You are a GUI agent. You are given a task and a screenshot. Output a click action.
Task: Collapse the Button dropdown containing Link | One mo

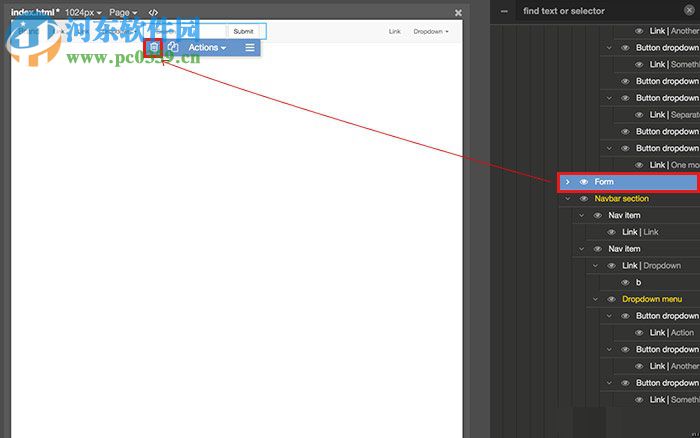pyautogui.click(x=609, y=148)
